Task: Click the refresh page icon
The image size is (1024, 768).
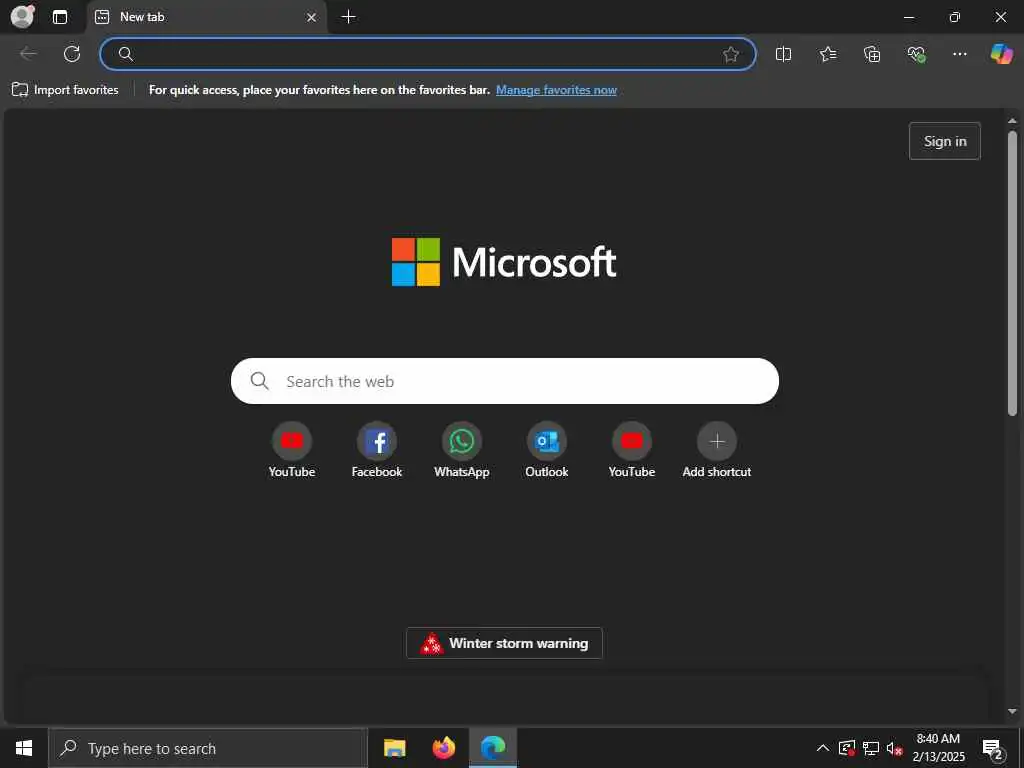Action: pyautogui.click(x=72, y=54)
